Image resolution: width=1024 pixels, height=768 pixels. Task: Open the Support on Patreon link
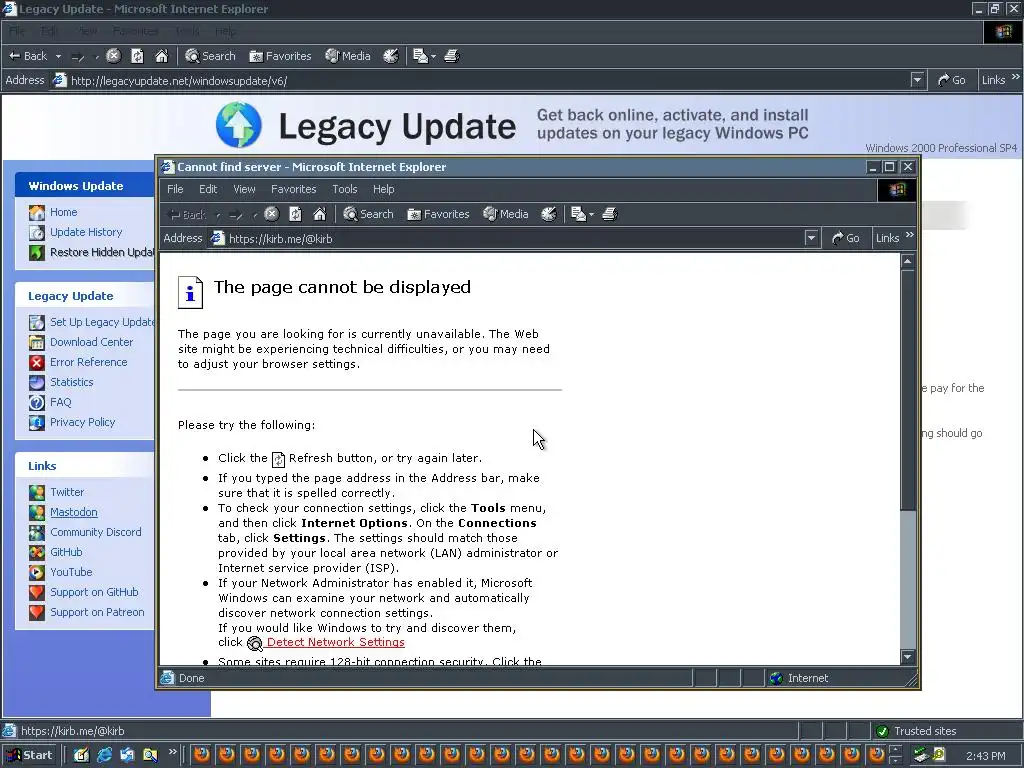pos(97,613)
